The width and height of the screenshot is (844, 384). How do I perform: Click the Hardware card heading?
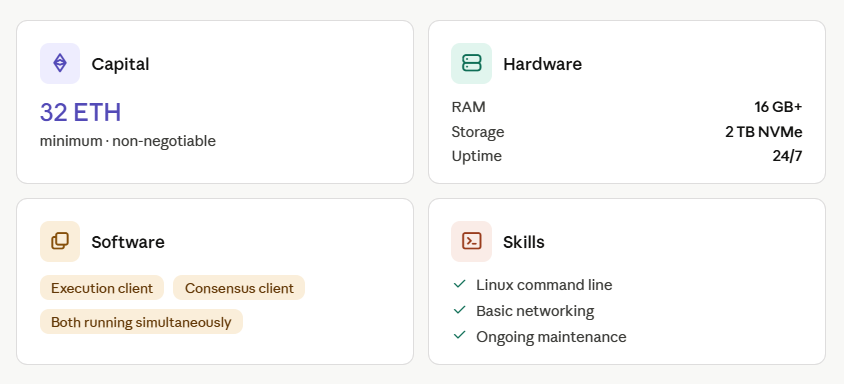543,64
